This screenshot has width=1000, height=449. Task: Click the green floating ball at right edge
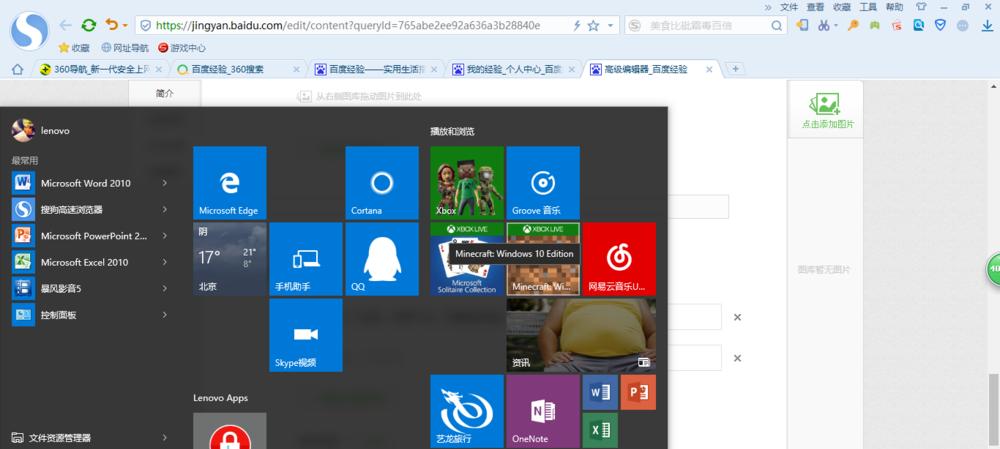(x=994, y=269)
